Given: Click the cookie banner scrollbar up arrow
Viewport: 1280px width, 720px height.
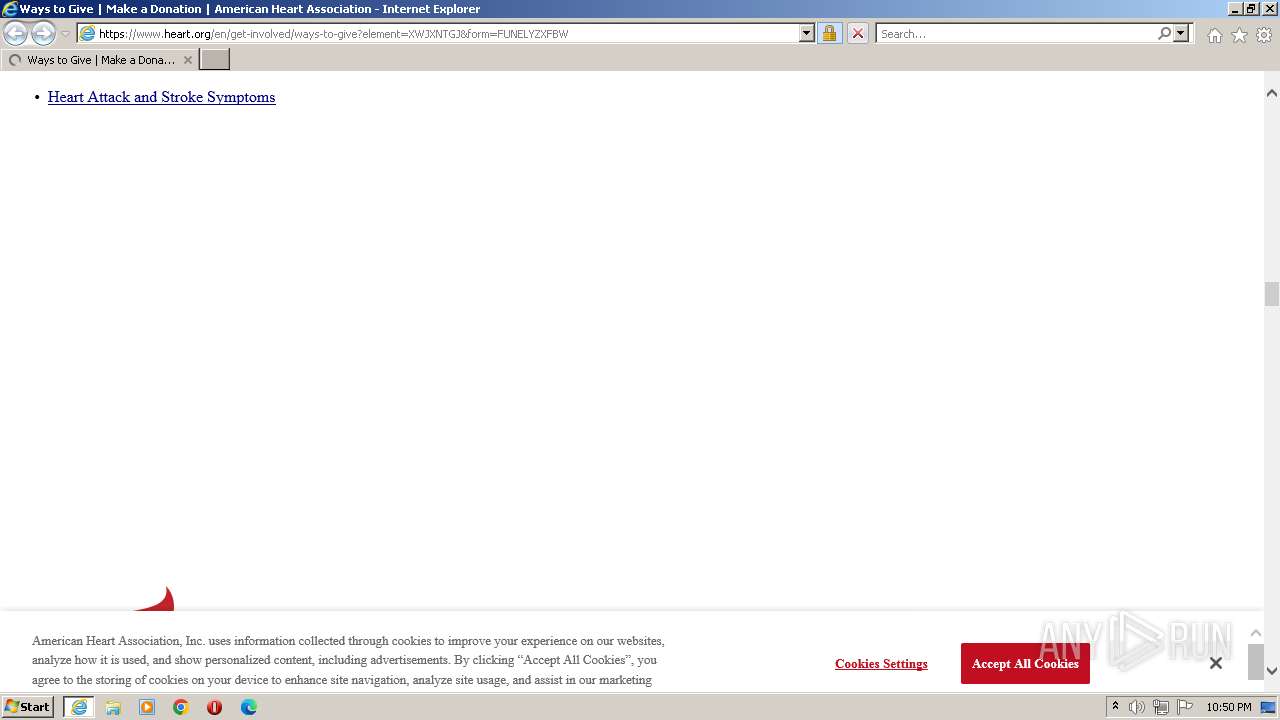Looking at the screenshot, I should [1256, 633].
